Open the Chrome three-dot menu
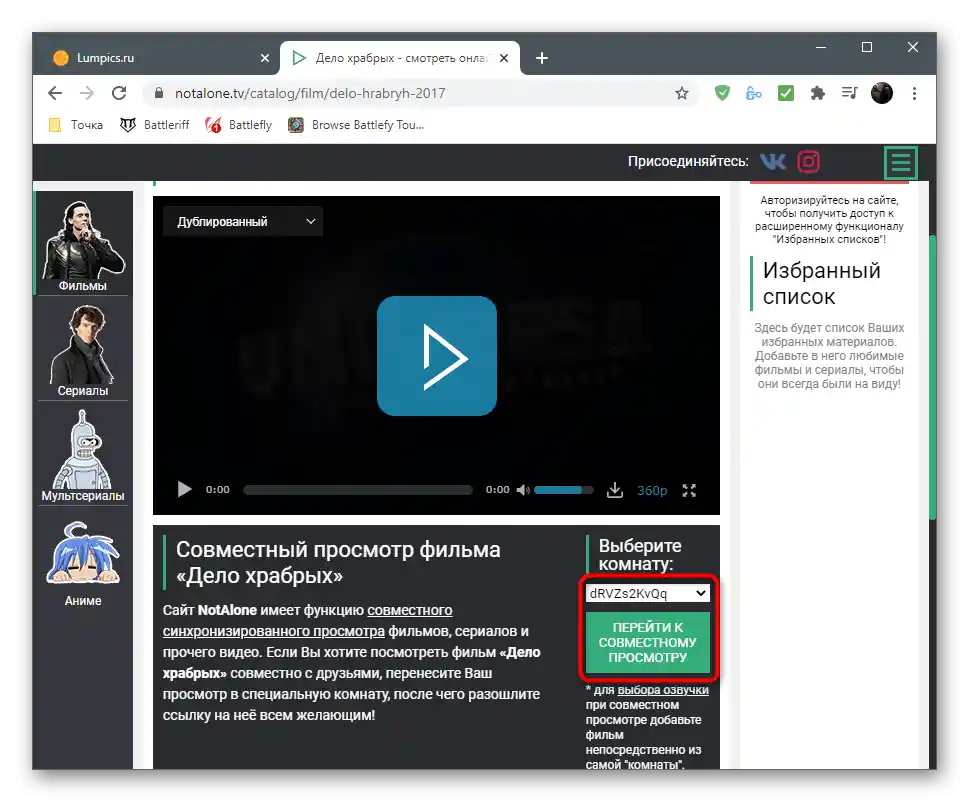 pos(914,93)
